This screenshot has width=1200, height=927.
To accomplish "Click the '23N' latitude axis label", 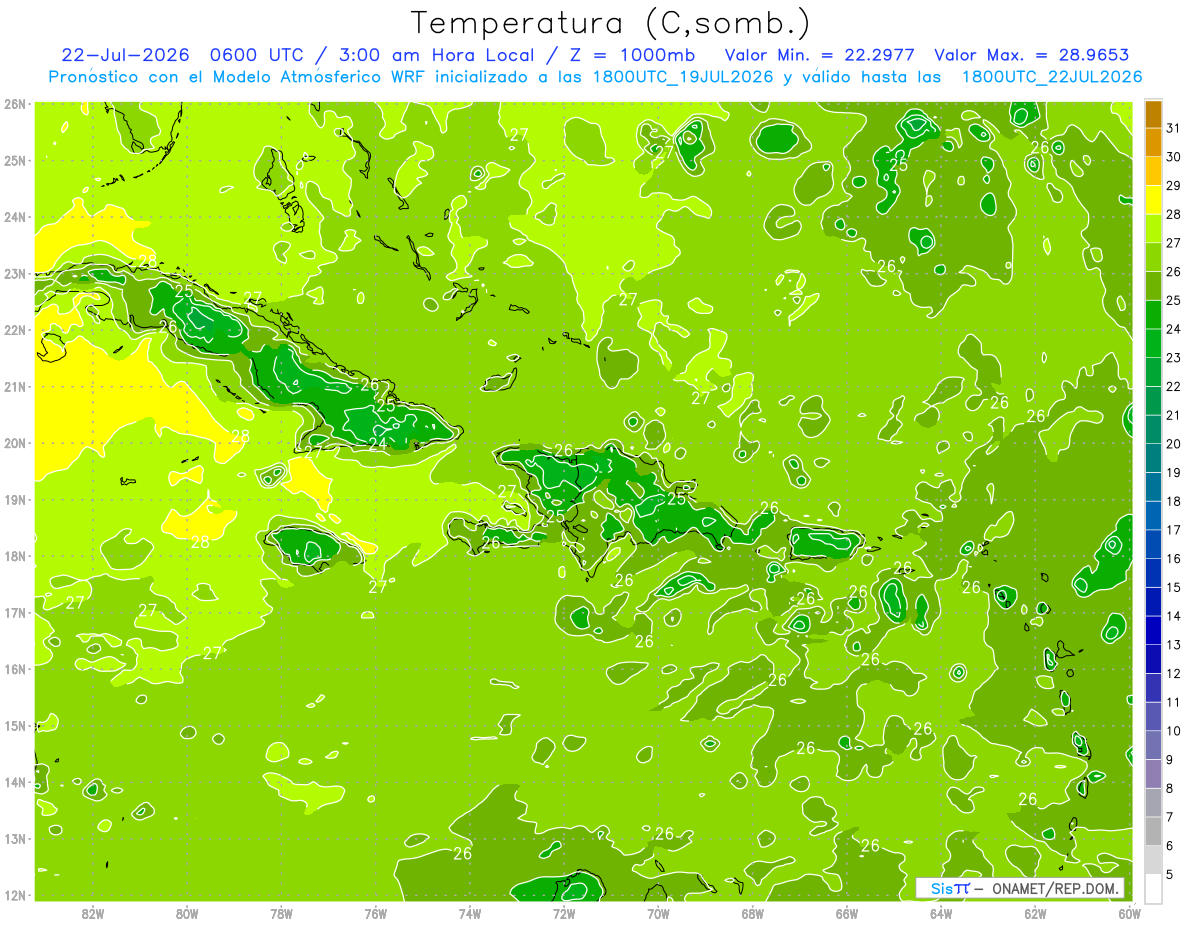I will tap(14, 273).
